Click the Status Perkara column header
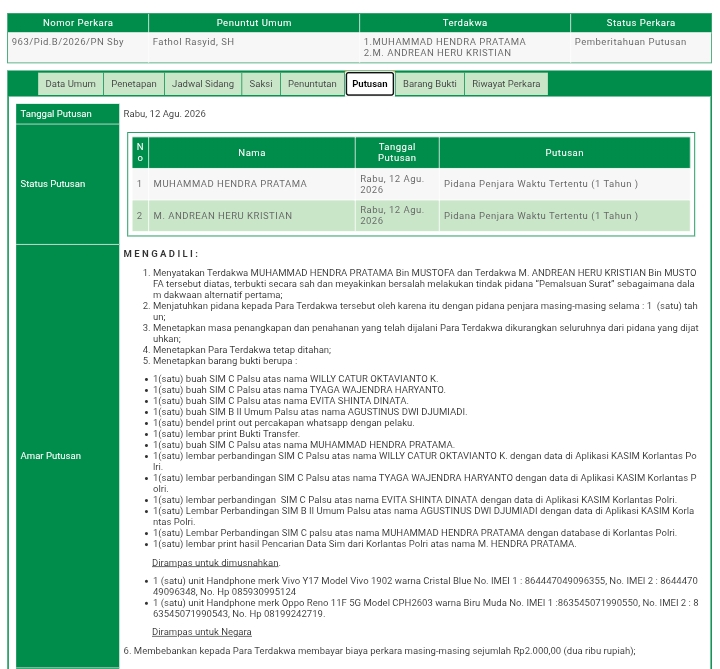Image resolution: width=720 pixels, height=669 pixels. 641,23
